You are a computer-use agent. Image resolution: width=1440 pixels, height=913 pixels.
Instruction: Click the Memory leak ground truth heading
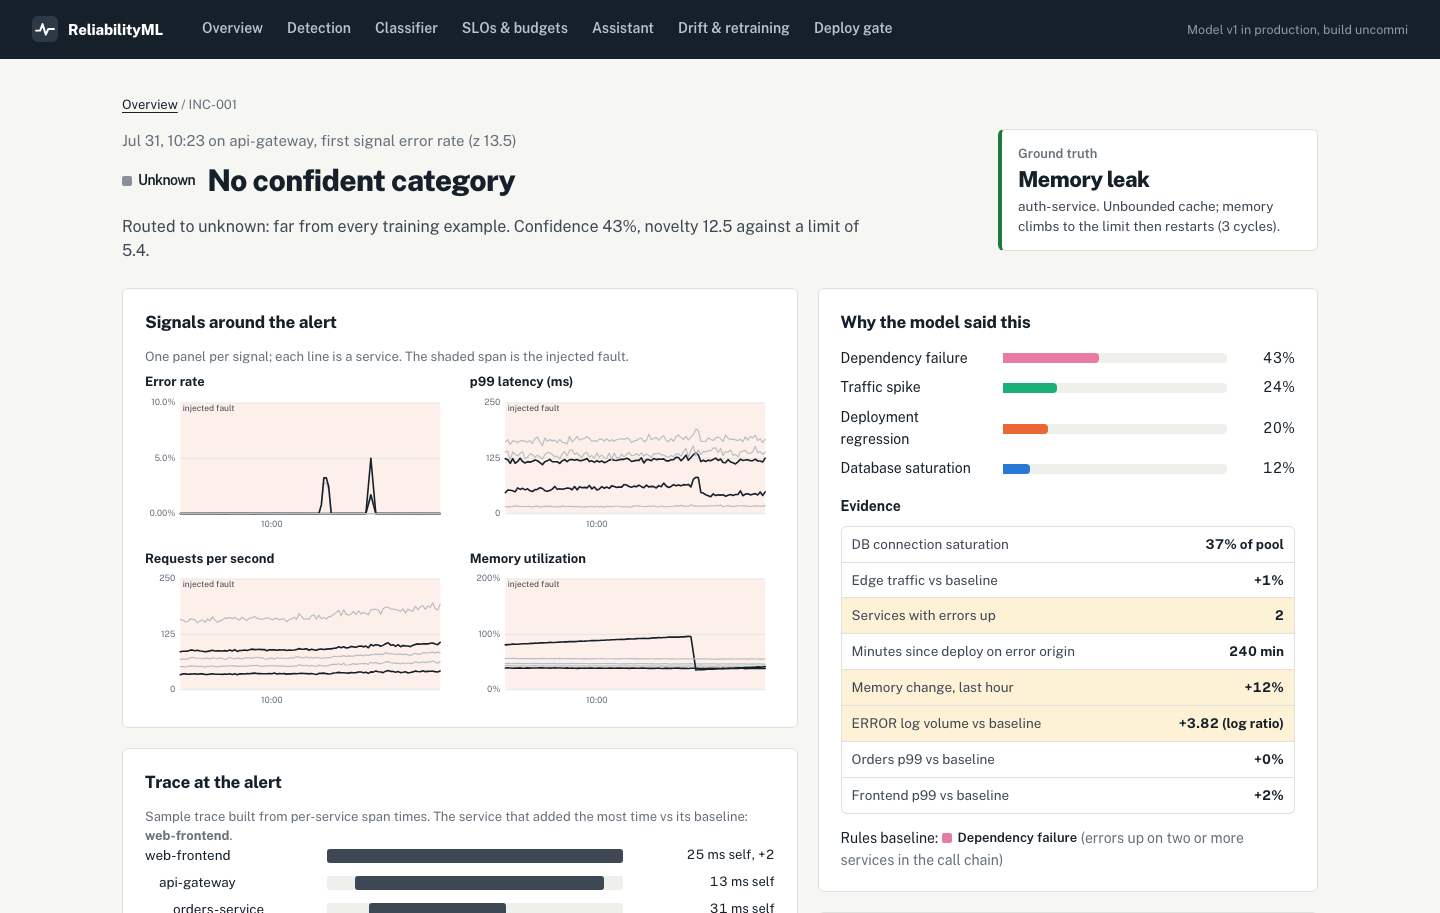[x=1084, y=180]
